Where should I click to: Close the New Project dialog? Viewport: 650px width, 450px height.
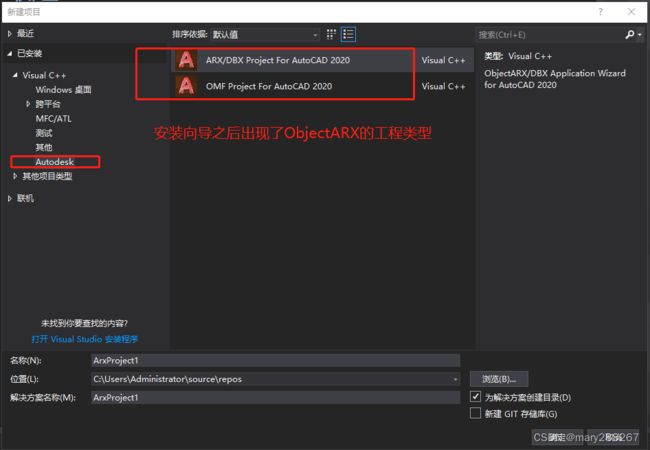(x=631, y=12)
